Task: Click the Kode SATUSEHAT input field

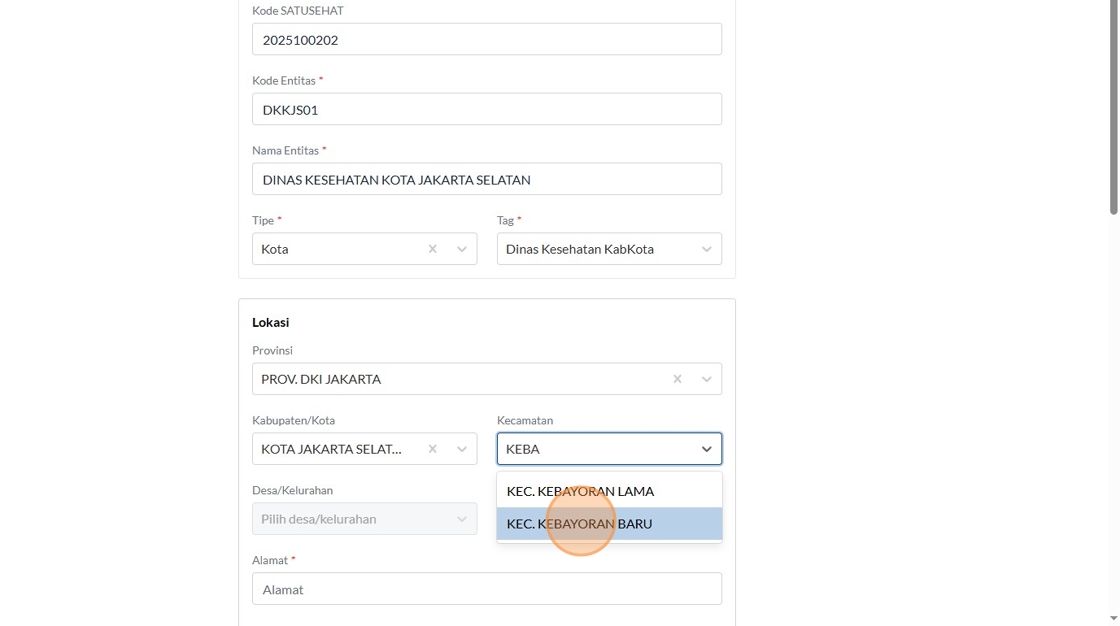Action: click(x=486, y=40)
